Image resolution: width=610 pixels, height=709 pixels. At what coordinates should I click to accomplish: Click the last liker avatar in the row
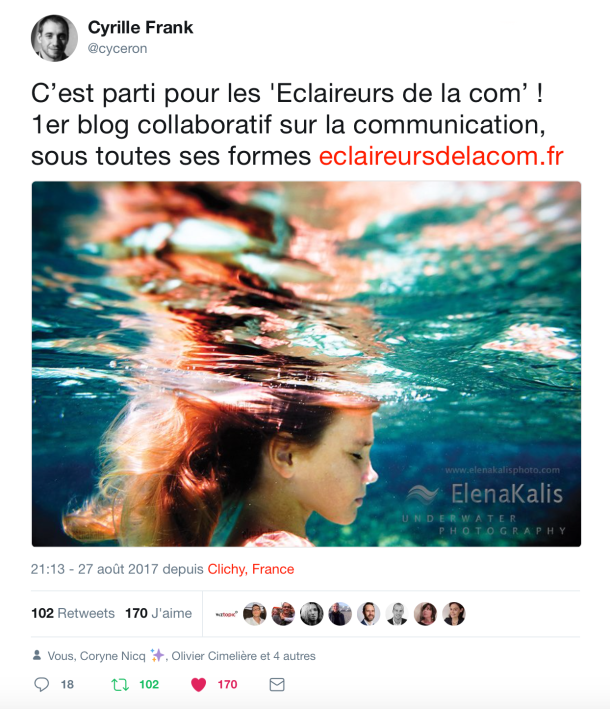point(454,614)
